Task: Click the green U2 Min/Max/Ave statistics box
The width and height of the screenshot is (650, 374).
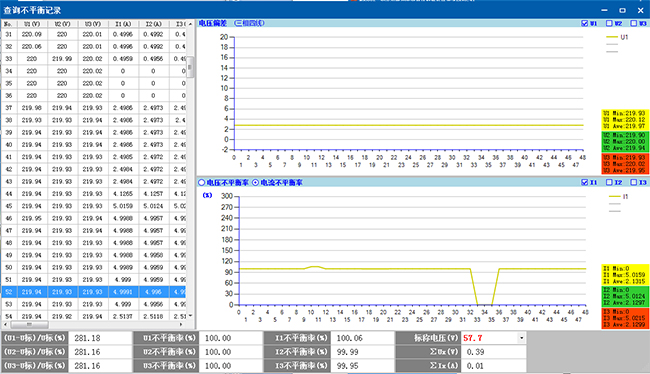Action: pyautogui.click(x=625, y=142)
